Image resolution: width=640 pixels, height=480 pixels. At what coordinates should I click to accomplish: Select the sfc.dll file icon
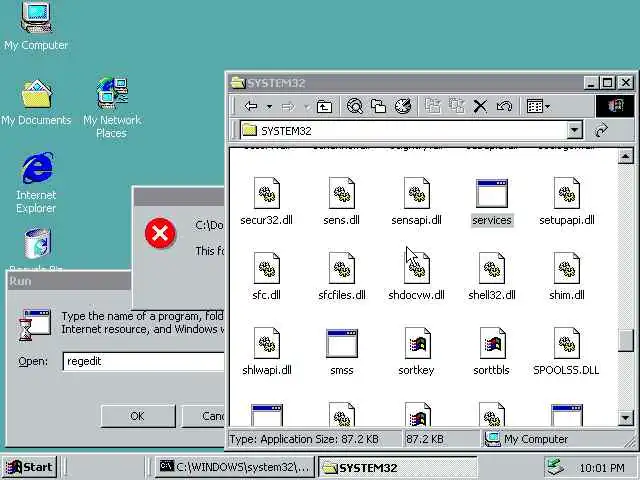pos(267,268)
